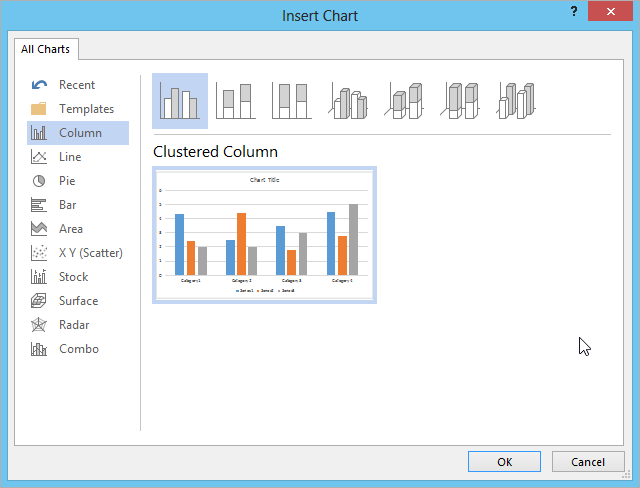Open the dialog Help question mark
The height and width of the screenshot is (488, 640).
coord(574,11)
